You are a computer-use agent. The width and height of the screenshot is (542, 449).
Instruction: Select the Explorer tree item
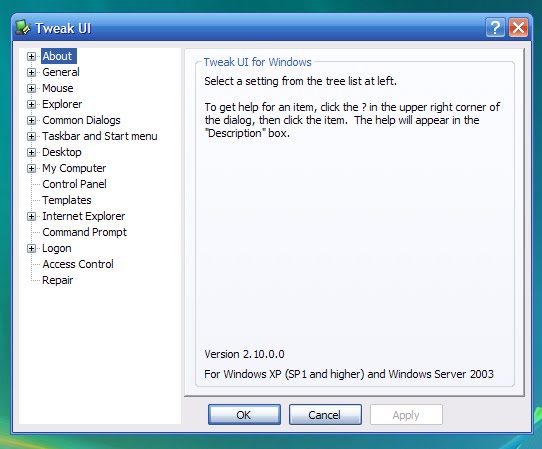coord(62,104)
